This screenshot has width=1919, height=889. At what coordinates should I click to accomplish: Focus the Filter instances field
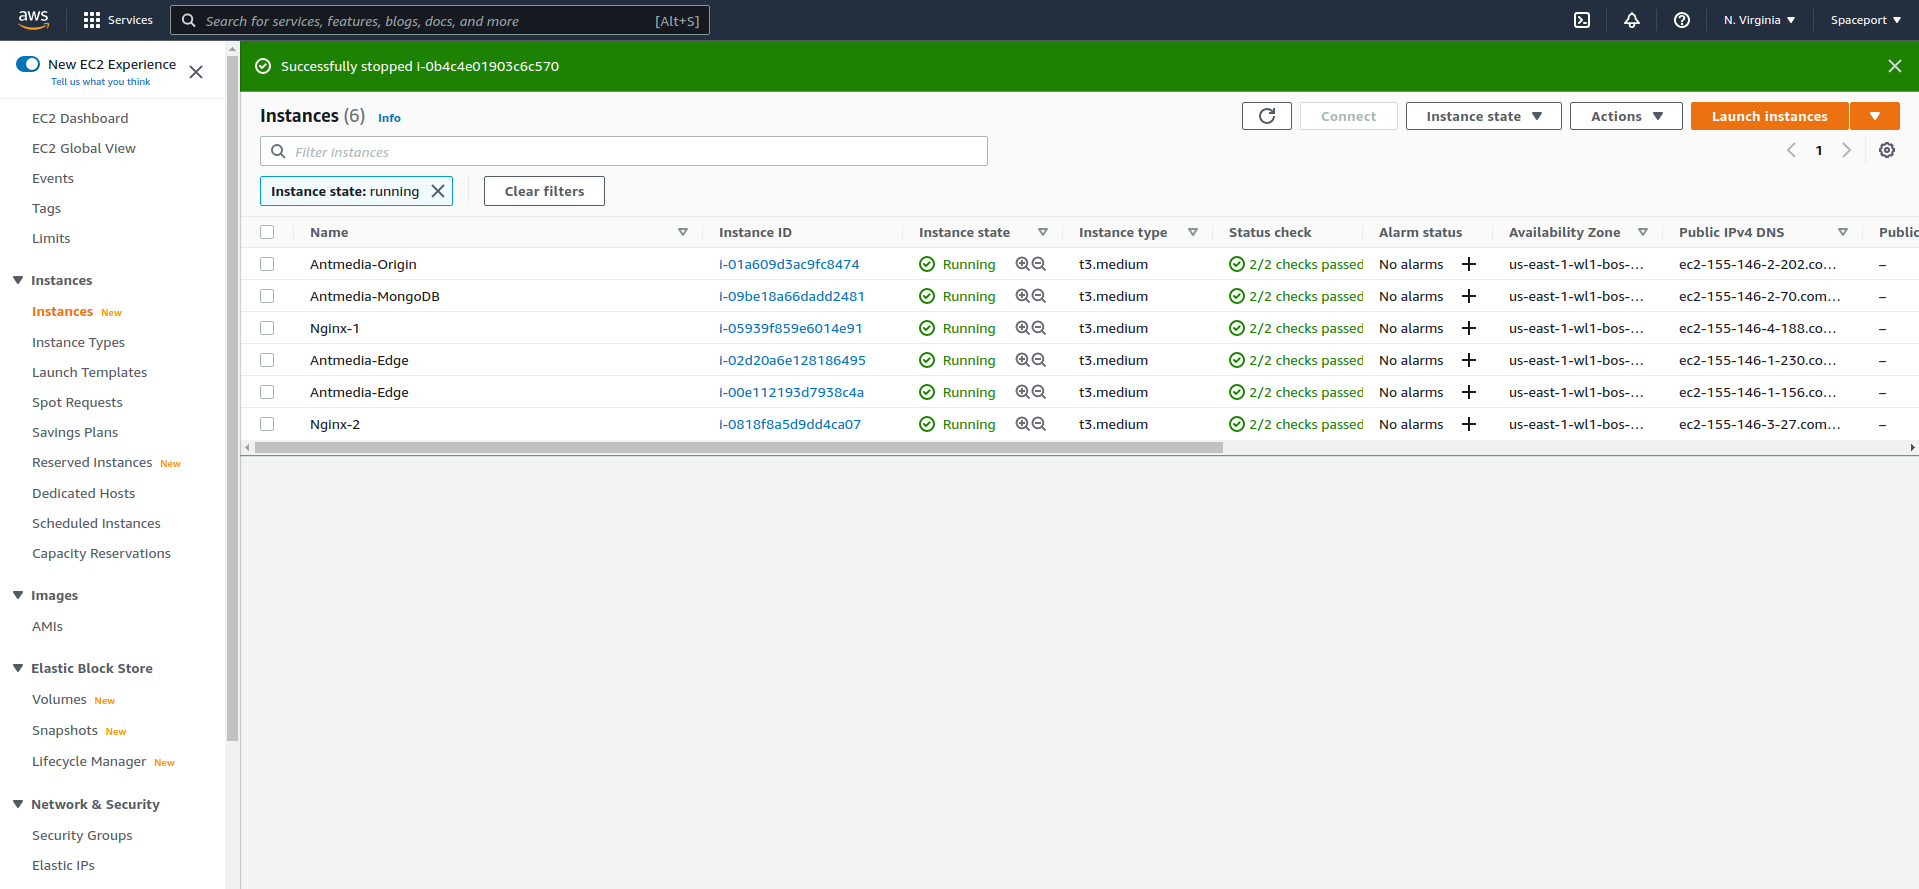click(x=624, y=151)
